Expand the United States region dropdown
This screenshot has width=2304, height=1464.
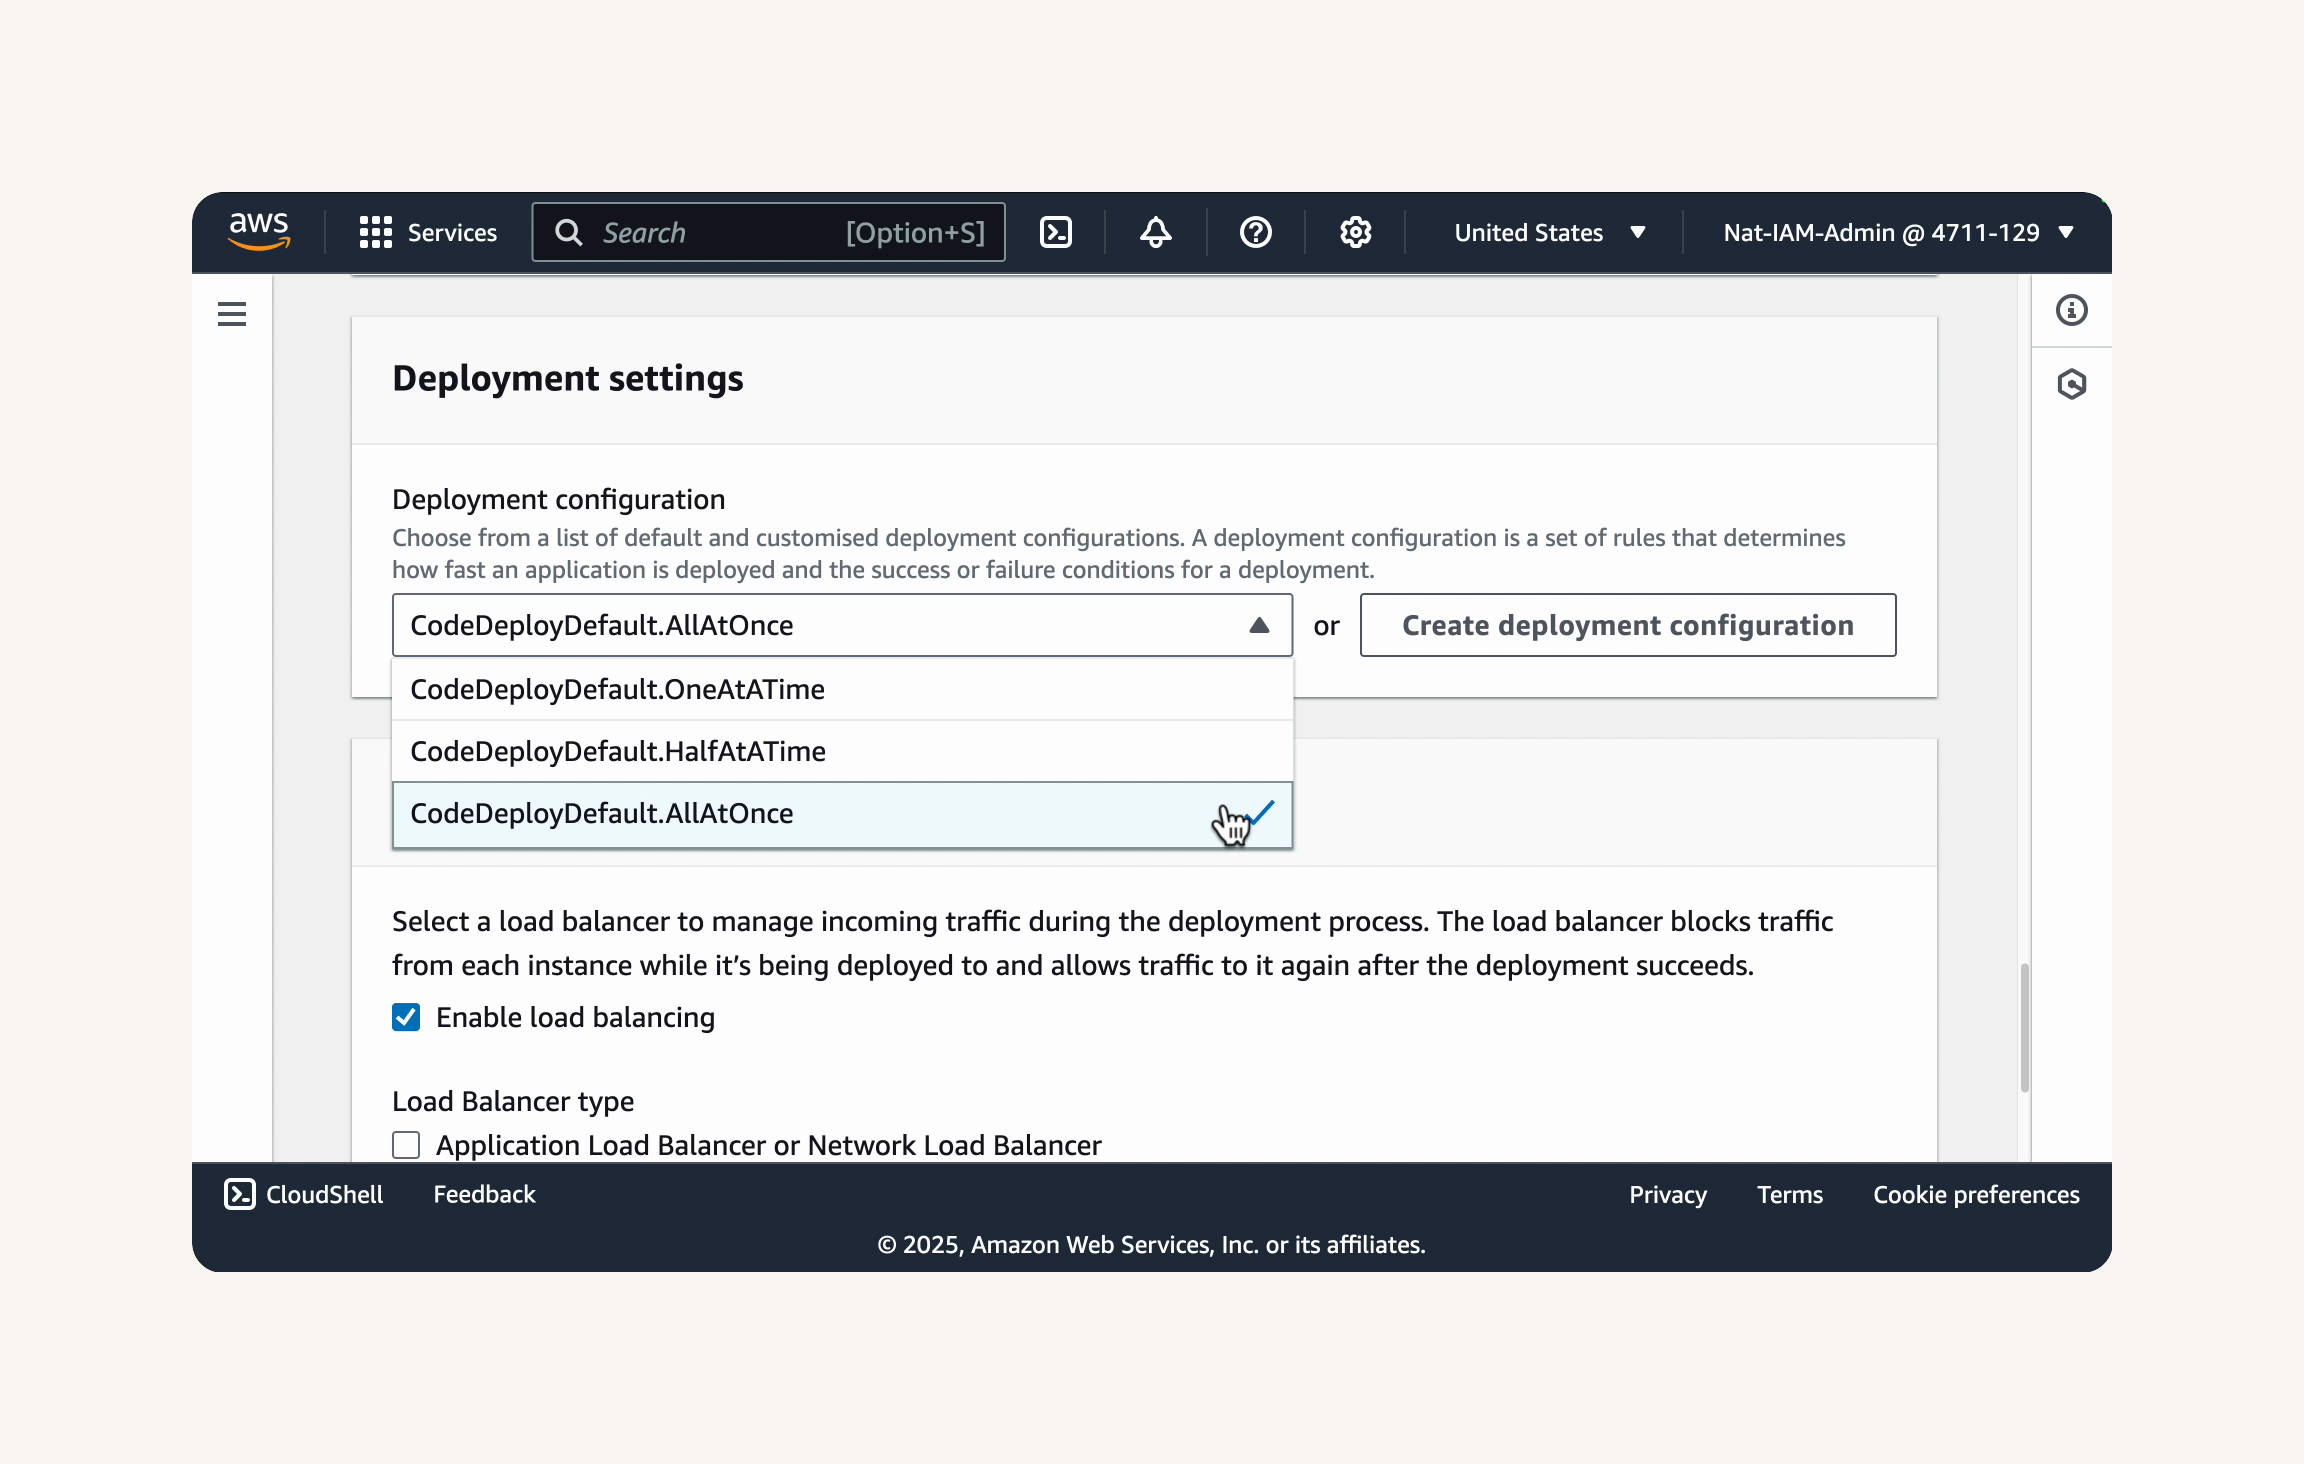1550,232
